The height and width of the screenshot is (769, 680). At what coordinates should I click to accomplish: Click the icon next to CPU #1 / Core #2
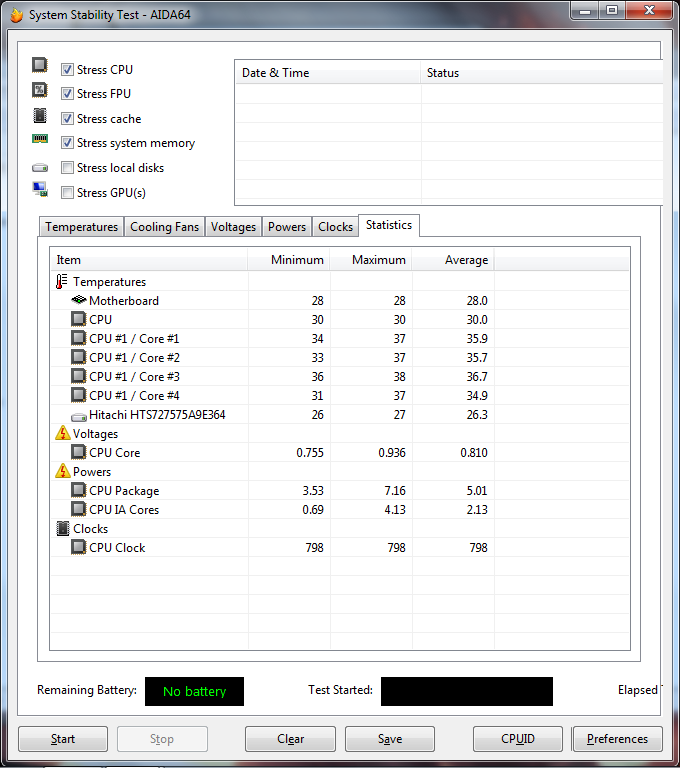[78, 358]
